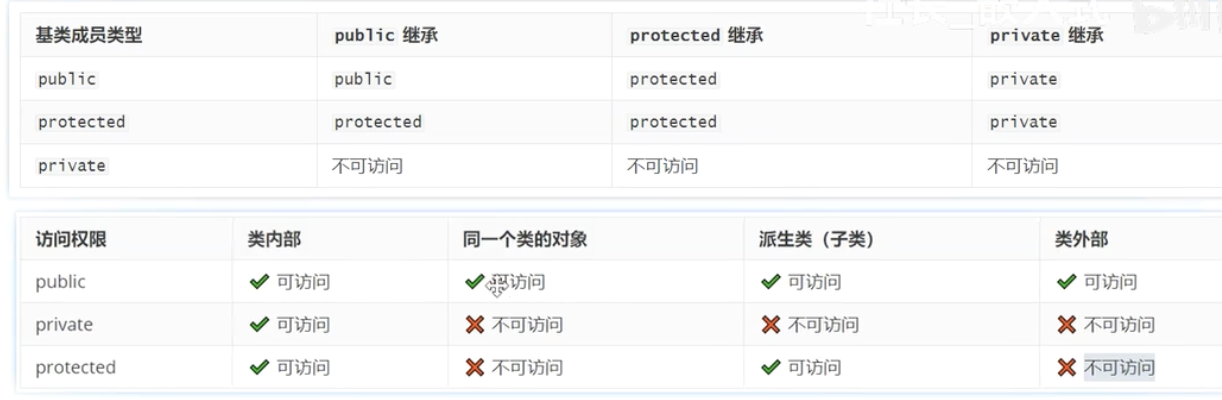This screenshot has width=1222, height=400.
Task: Click green checkmark for public outside class
Action: pos(1066,282)
